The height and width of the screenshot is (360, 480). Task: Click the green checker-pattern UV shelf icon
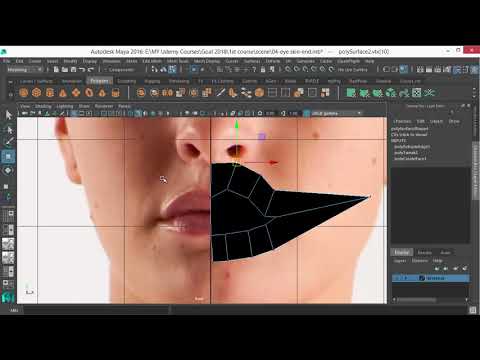coord(417,92)
